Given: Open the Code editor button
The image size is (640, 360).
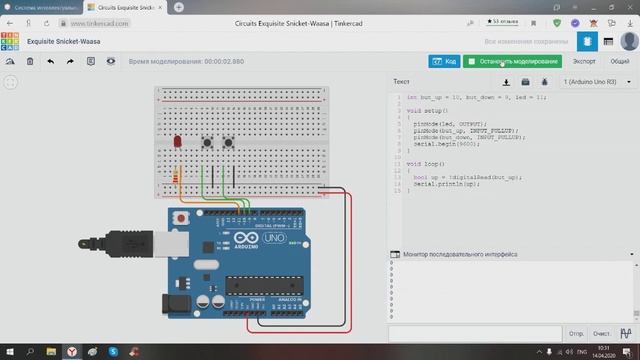Looking at the screenshot, I should click(444, 61).
